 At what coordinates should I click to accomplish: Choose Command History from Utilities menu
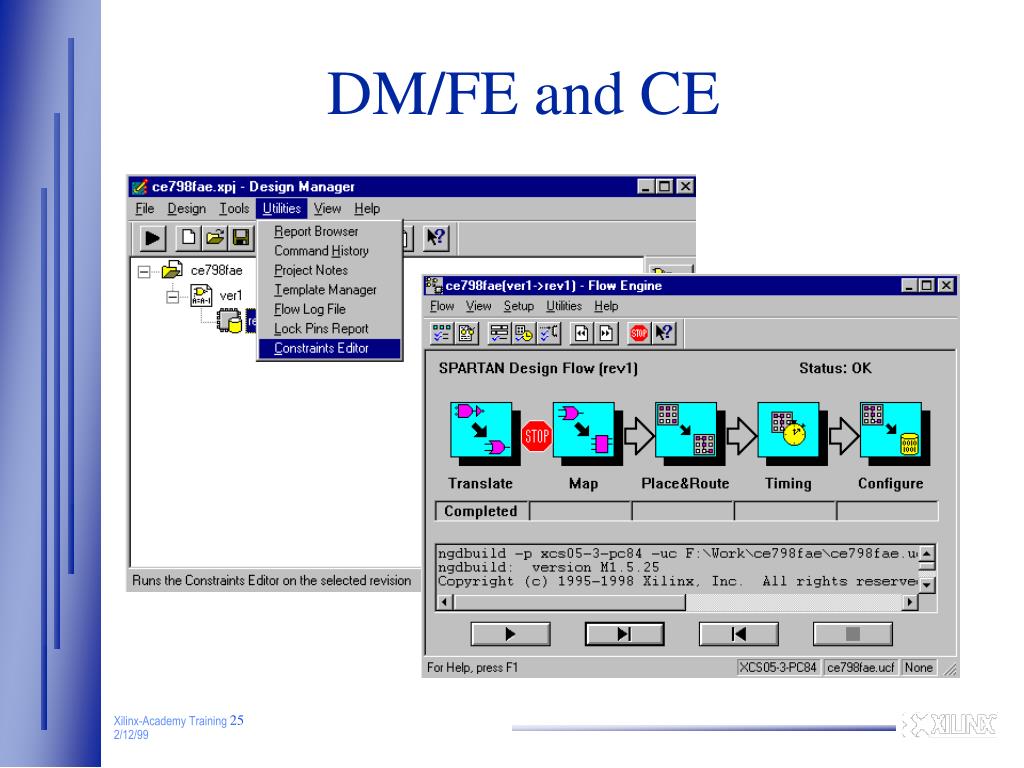click(330, 251)
